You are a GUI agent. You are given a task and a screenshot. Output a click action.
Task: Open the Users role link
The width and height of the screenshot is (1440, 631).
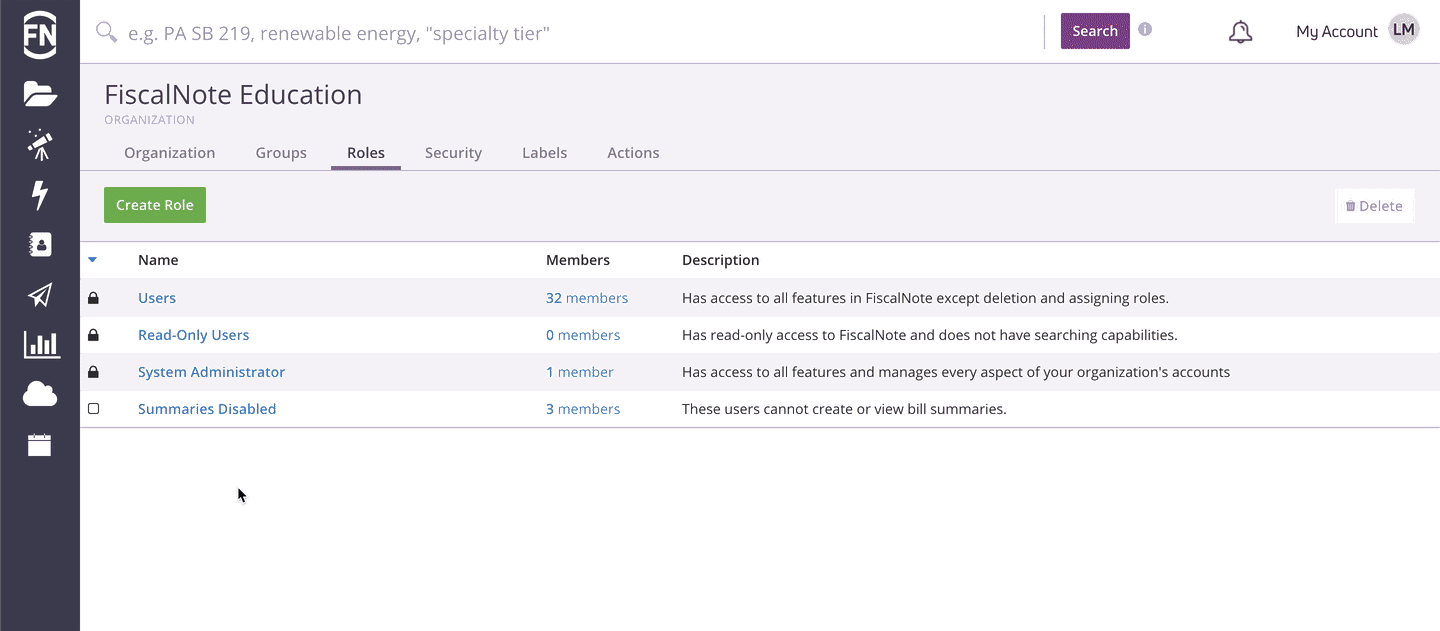tap(157, 298)
